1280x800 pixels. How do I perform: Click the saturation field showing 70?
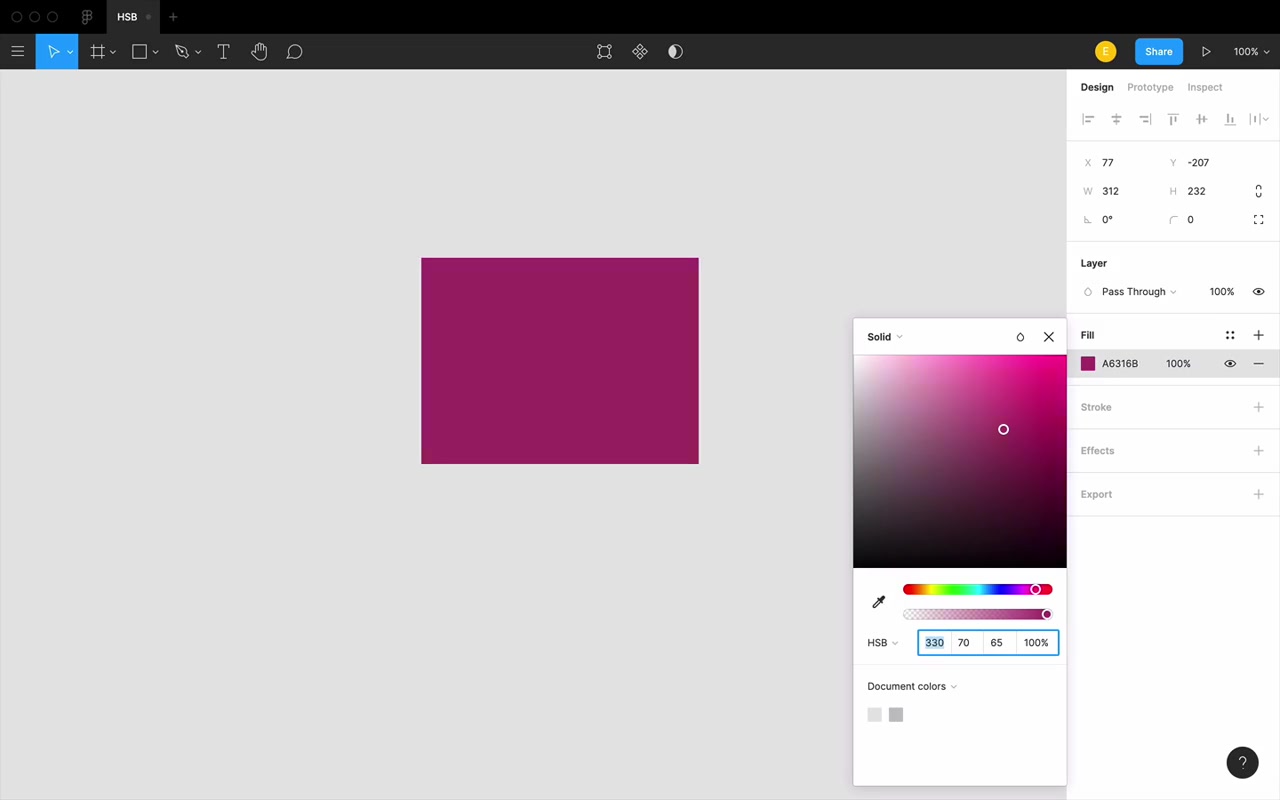[967, 643]
